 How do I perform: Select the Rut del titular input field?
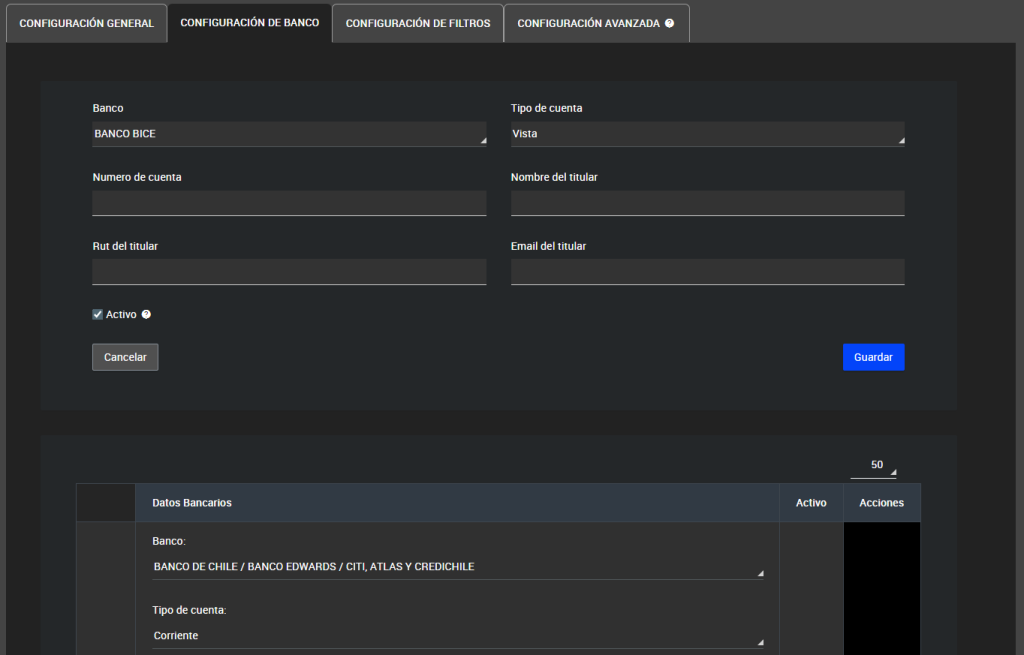tap(289, 272)
